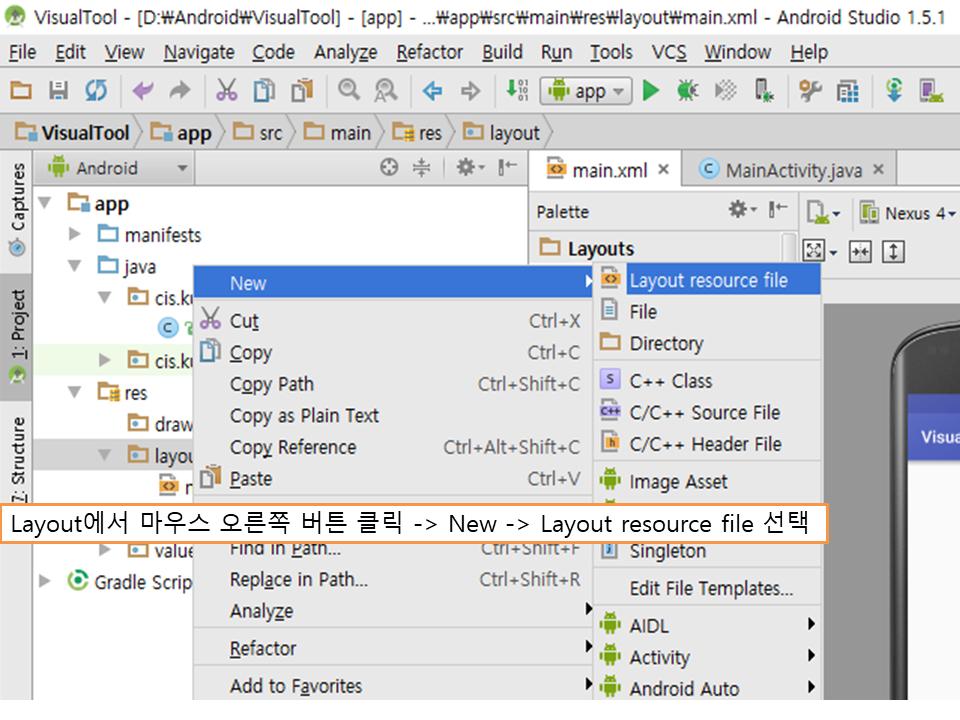Click the Make Project build icon
The image size is (960, 720).
tap(517, 91)
